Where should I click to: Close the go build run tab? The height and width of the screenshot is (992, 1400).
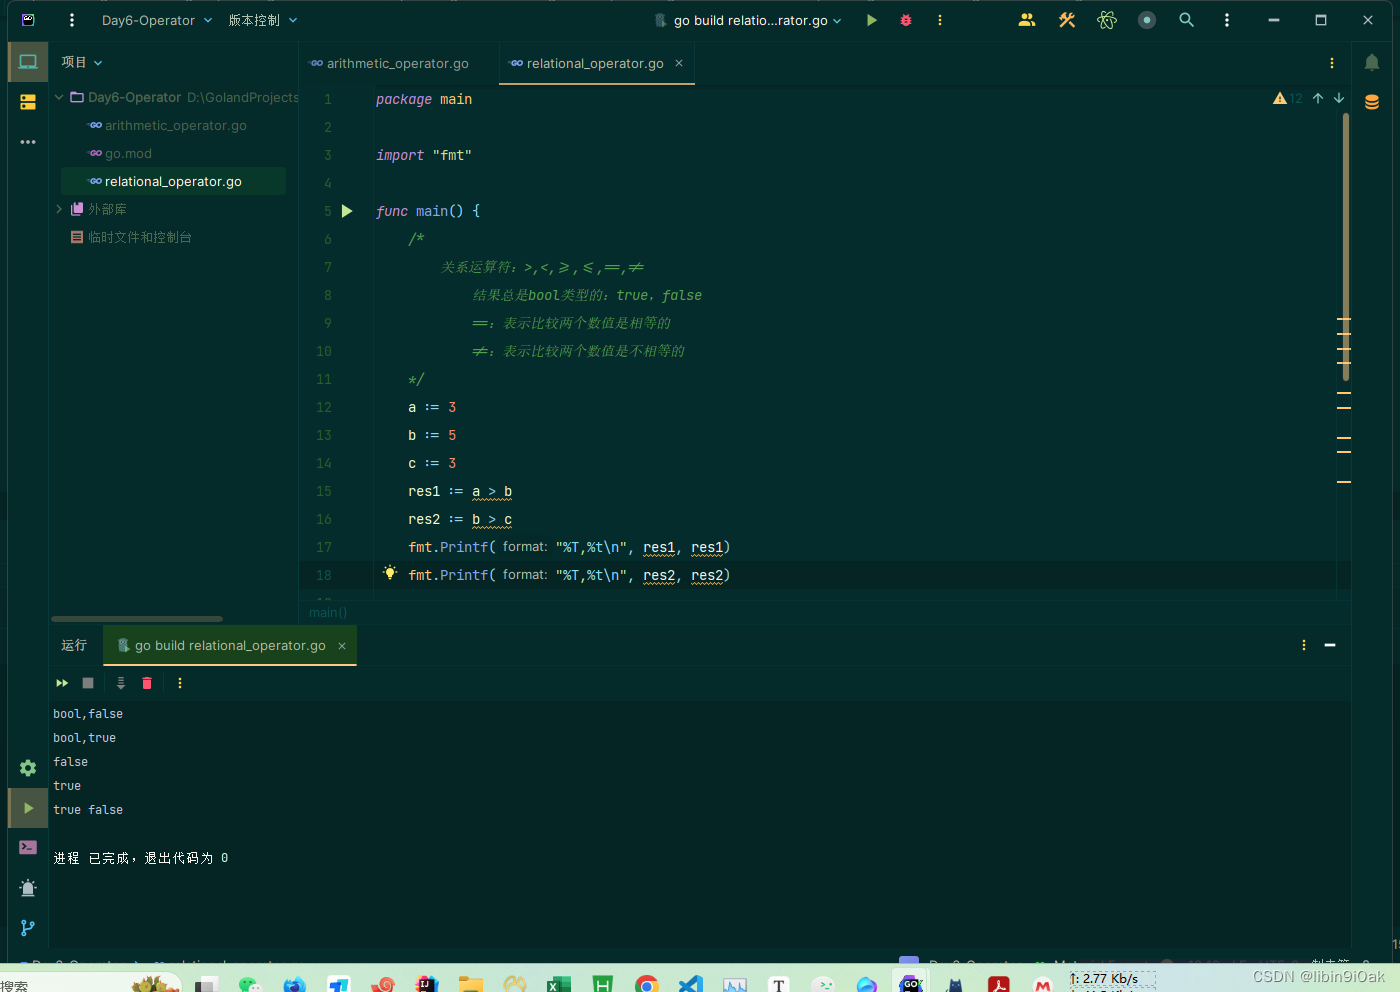coord(342,646)
